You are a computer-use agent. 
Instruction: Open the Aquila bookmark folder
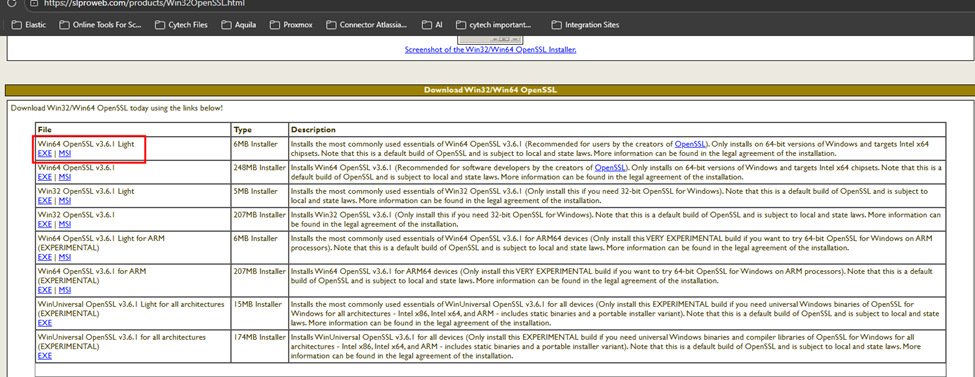point(239,25)
